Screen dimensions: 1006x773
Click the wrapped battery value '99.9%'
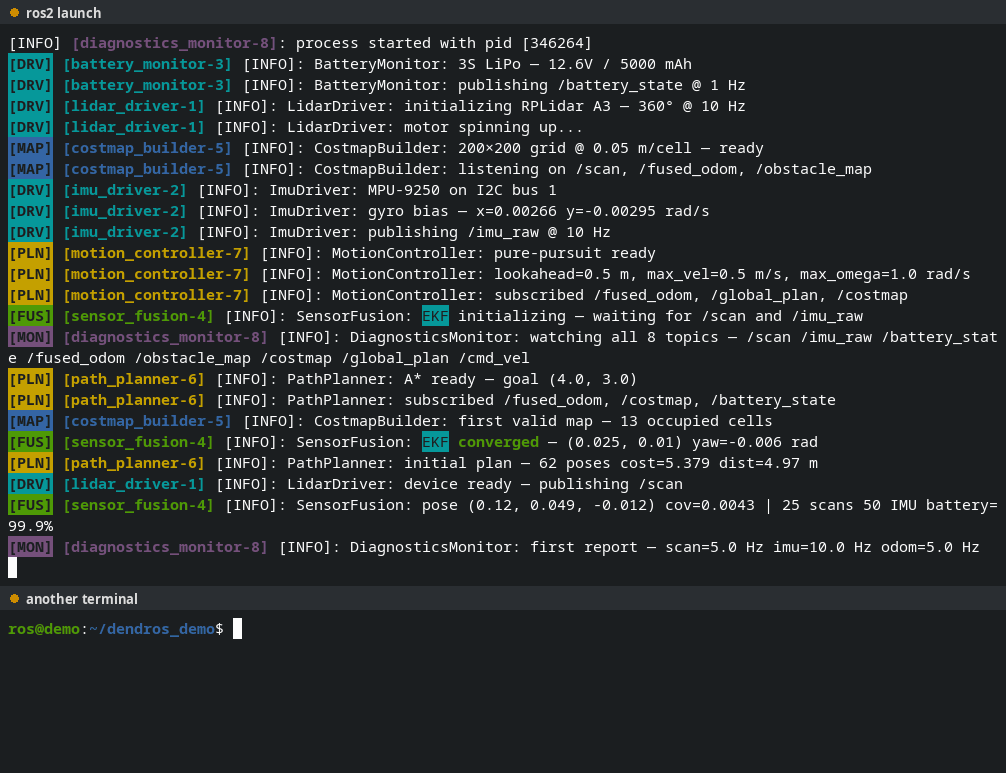pyautogui.click(x=31, y=526)
